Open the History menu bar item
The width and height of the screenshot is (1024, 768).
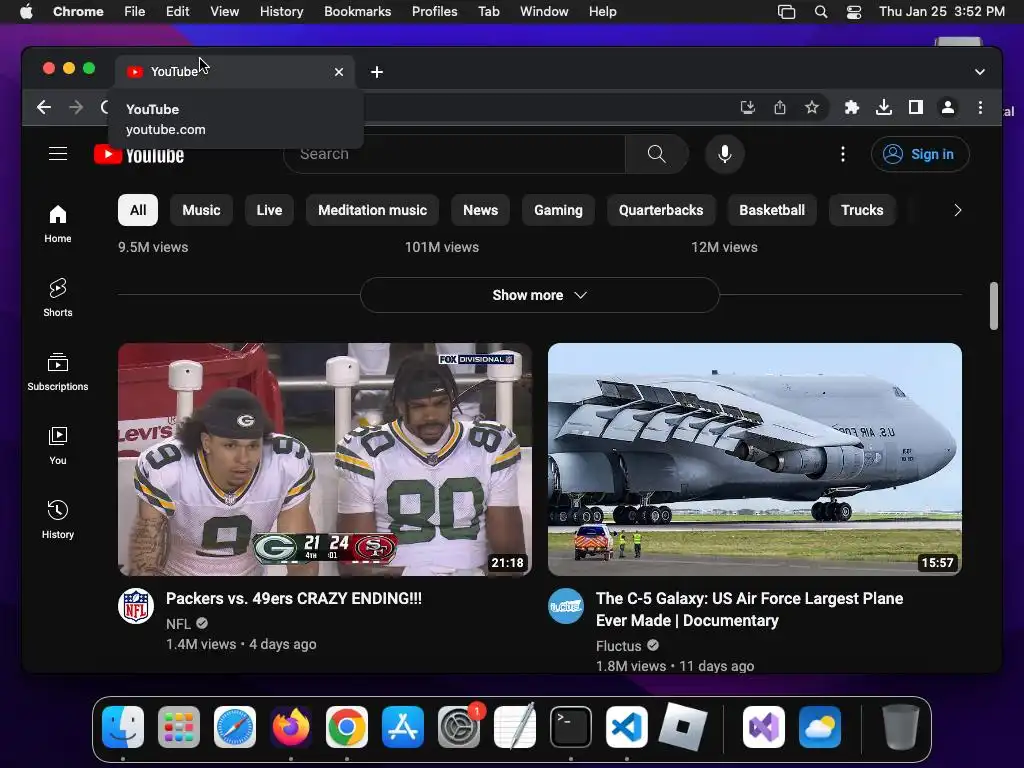pyautogui.click(x=281, y=12)
